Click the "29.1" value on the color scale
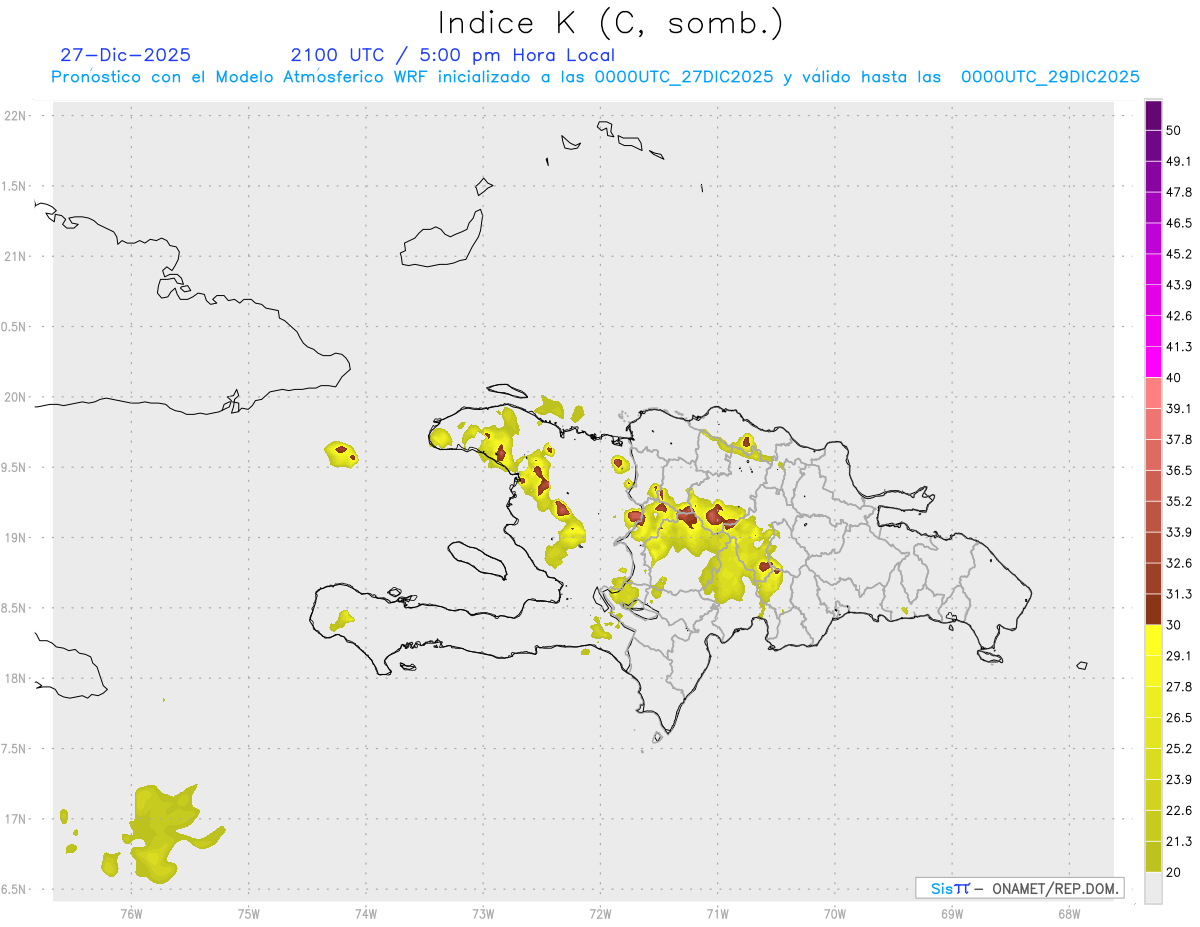 point(1179,656)
